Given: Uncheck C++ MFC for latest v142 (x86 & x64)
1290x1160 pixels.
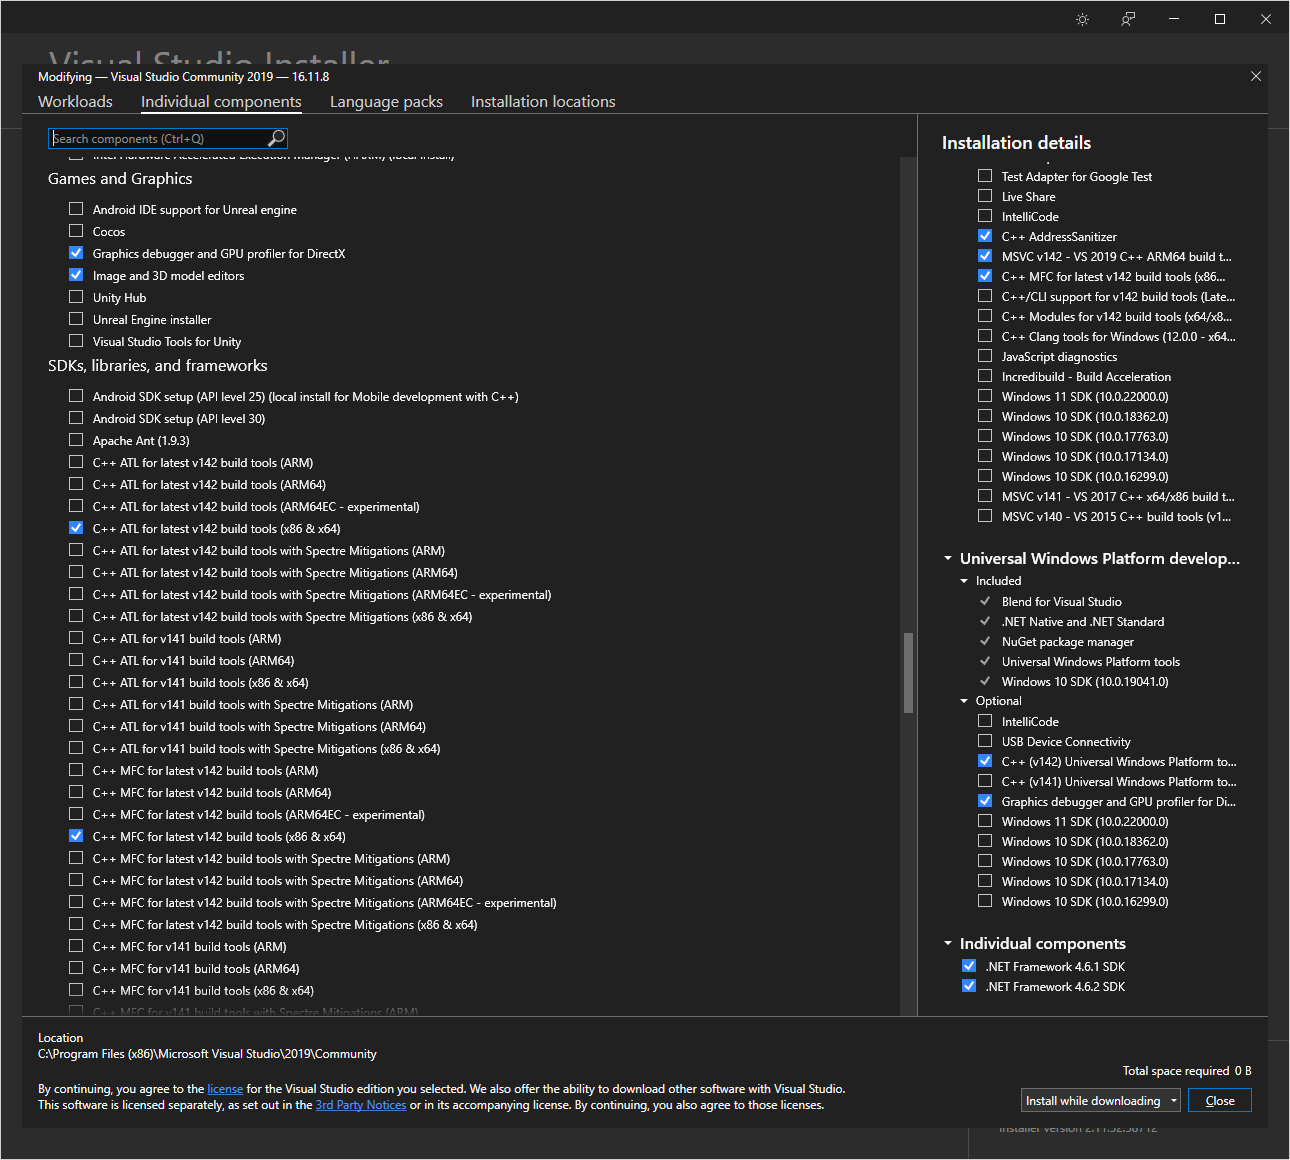Looking at the screenshot, I should click(x=76, y=836).
